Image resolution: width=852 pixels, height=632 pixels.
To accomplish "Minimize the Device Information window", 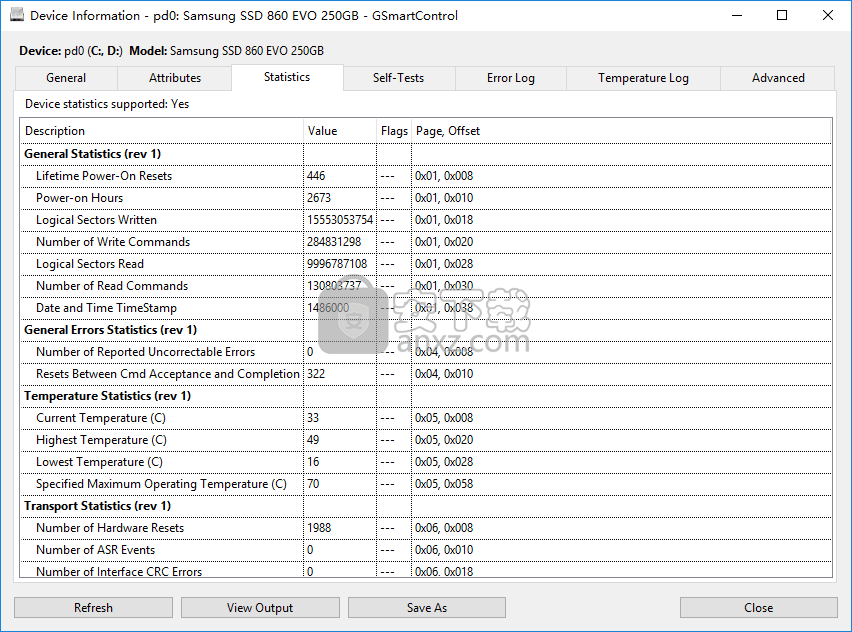I will (x=737, y=15).
